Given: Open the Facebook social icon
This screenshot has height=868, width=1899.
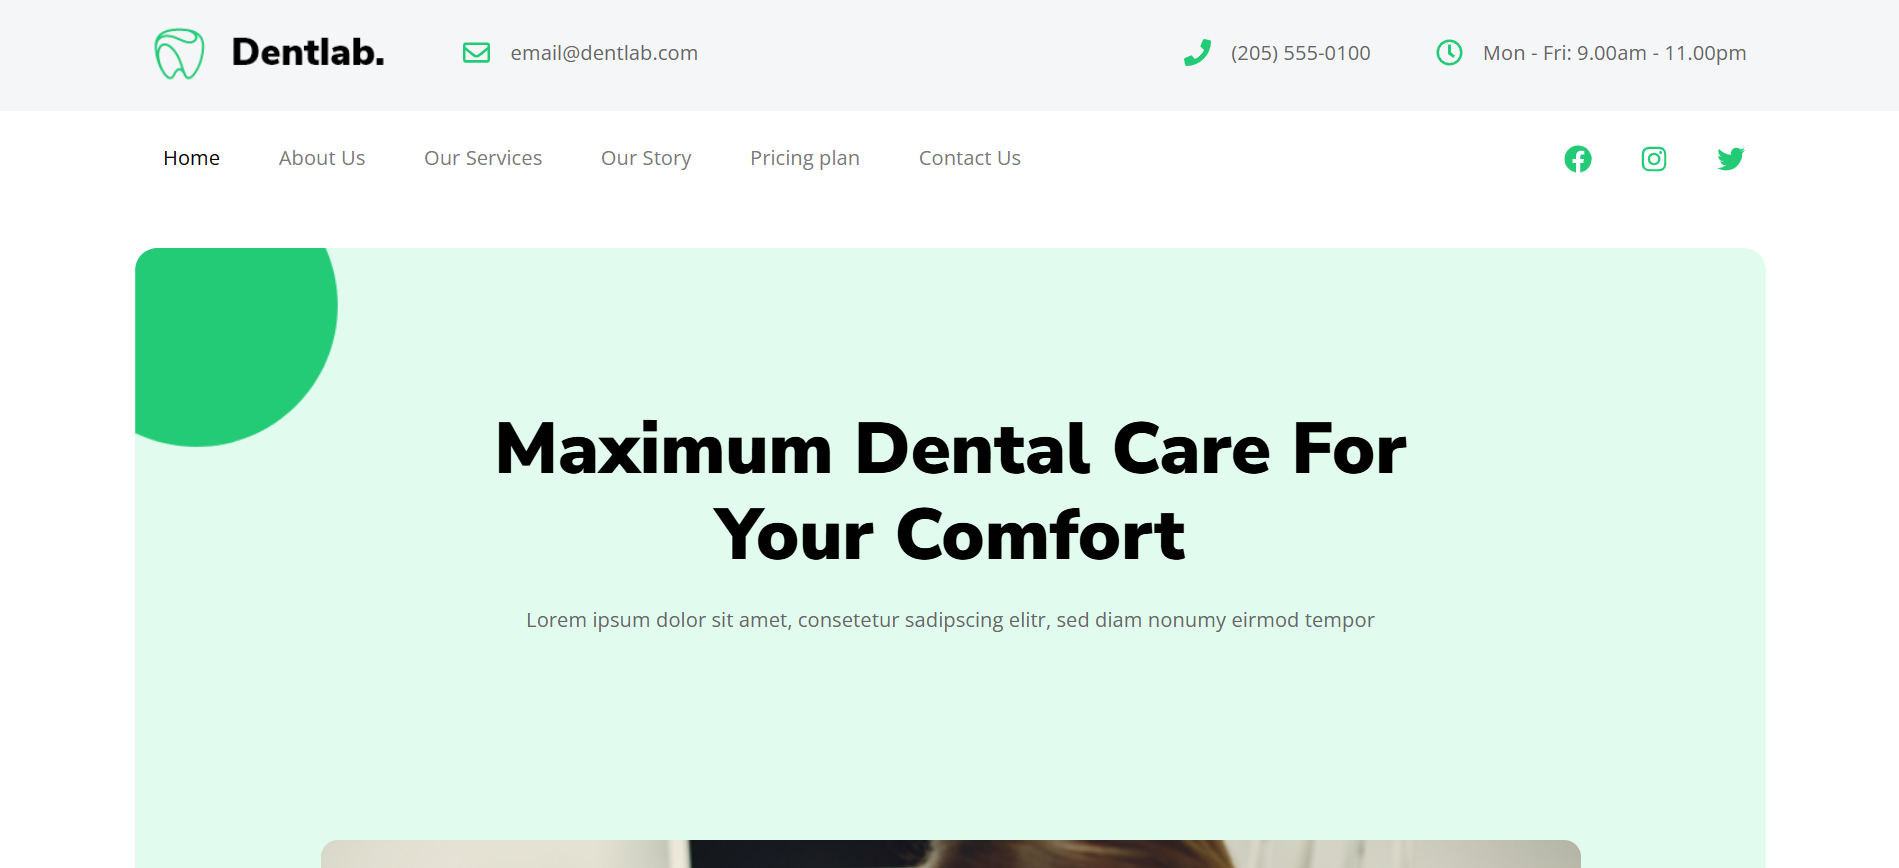Looking at the screenshot, I should coord(1578,159).
